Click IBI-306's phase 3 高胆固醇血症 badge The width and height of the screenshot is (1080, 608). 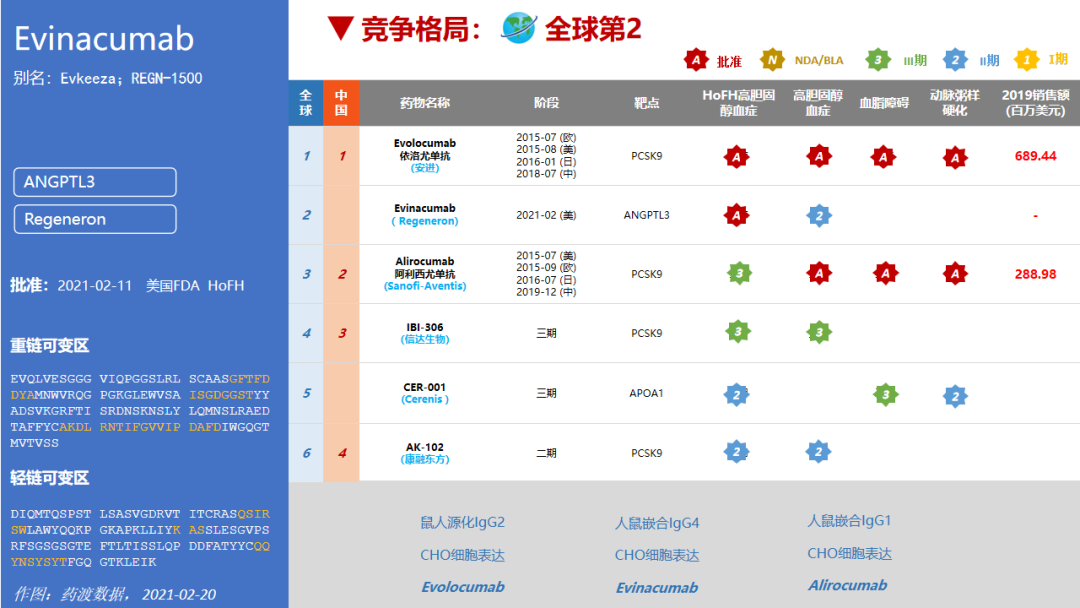[x=819, y=333]
